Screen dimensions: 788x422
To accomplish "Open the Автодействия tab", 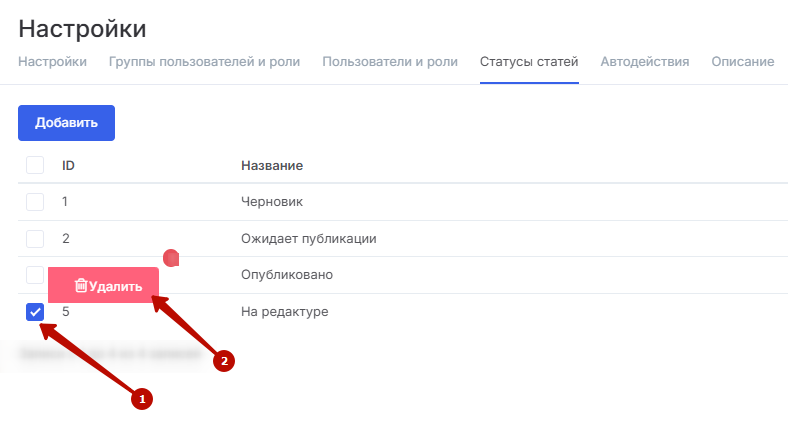I will click(645, 62).
